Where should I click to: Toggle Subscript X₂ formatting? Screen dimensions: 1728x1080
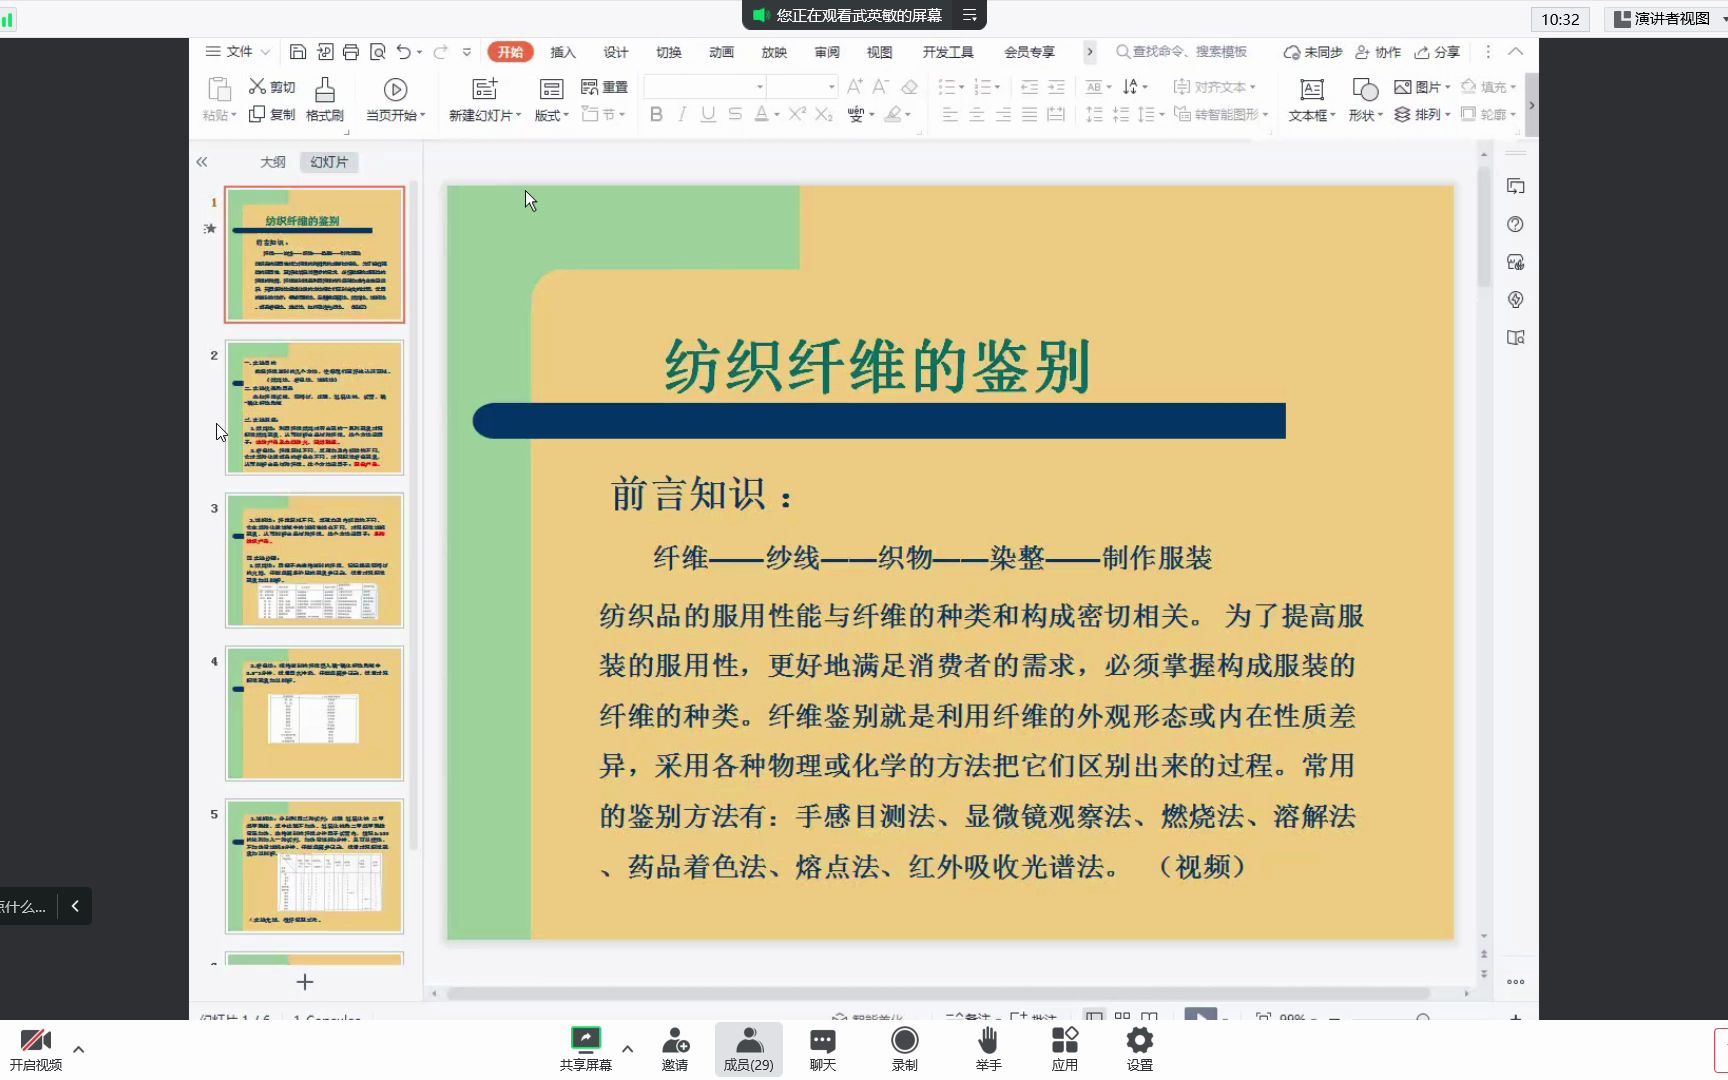(823, 114)
